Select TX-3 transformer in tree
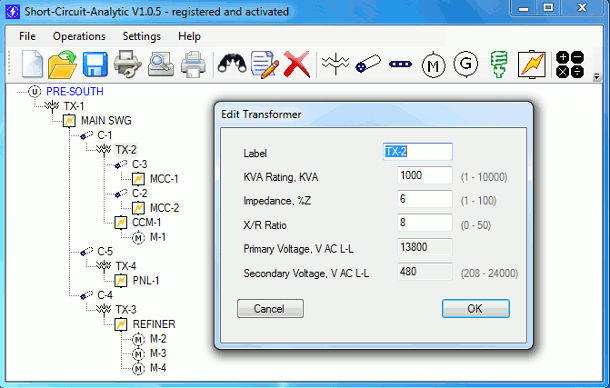The image size is (610, 388). click(126, 310)
